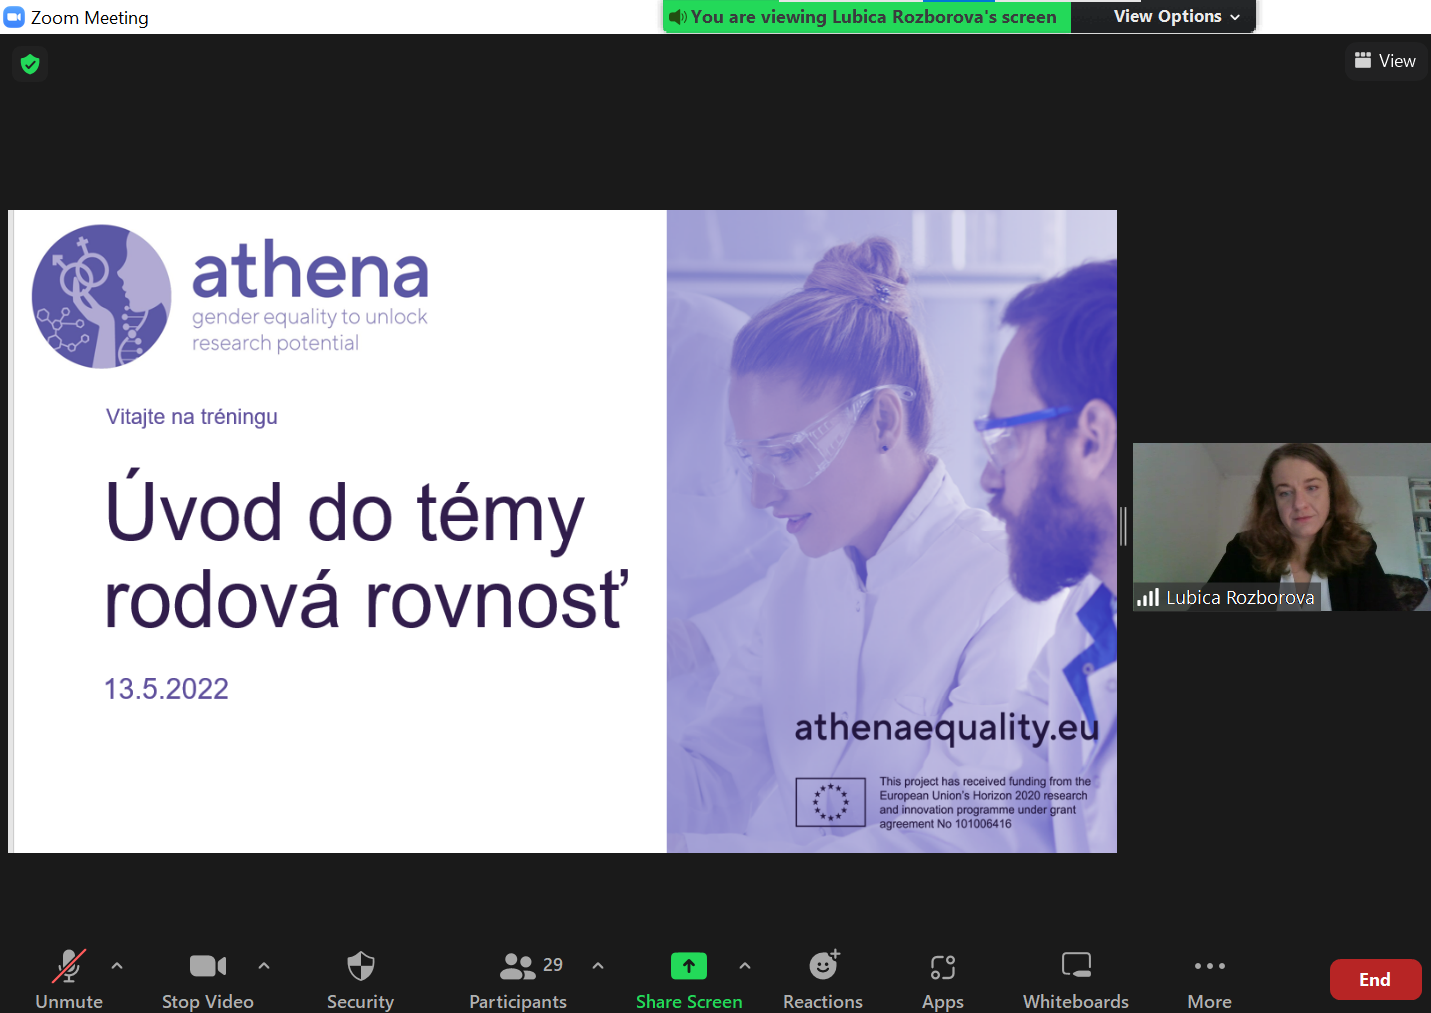Screen dimensions: 1431x1013
Task: Open the More options menu
Action: (1210, 980)
